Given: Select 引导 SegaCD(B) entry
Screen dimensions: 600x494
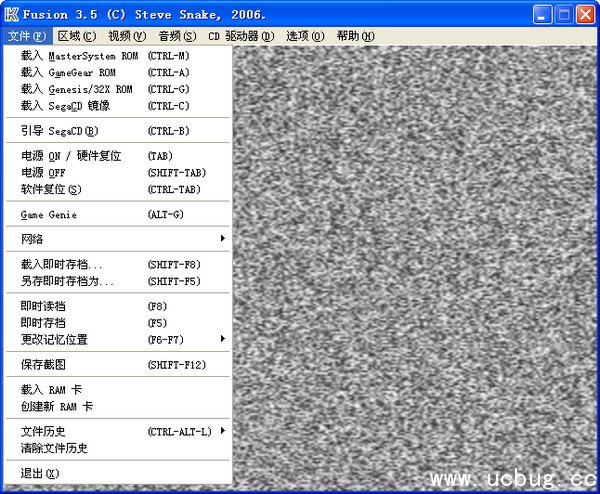Looking at the screenshot, I should 118,131.
